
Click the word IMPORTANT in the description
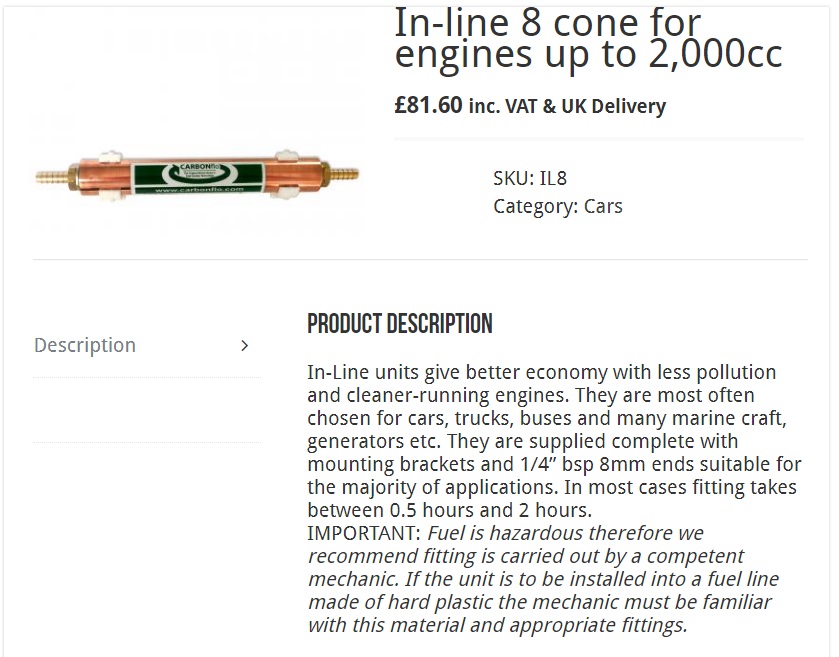tap(364, 533)
